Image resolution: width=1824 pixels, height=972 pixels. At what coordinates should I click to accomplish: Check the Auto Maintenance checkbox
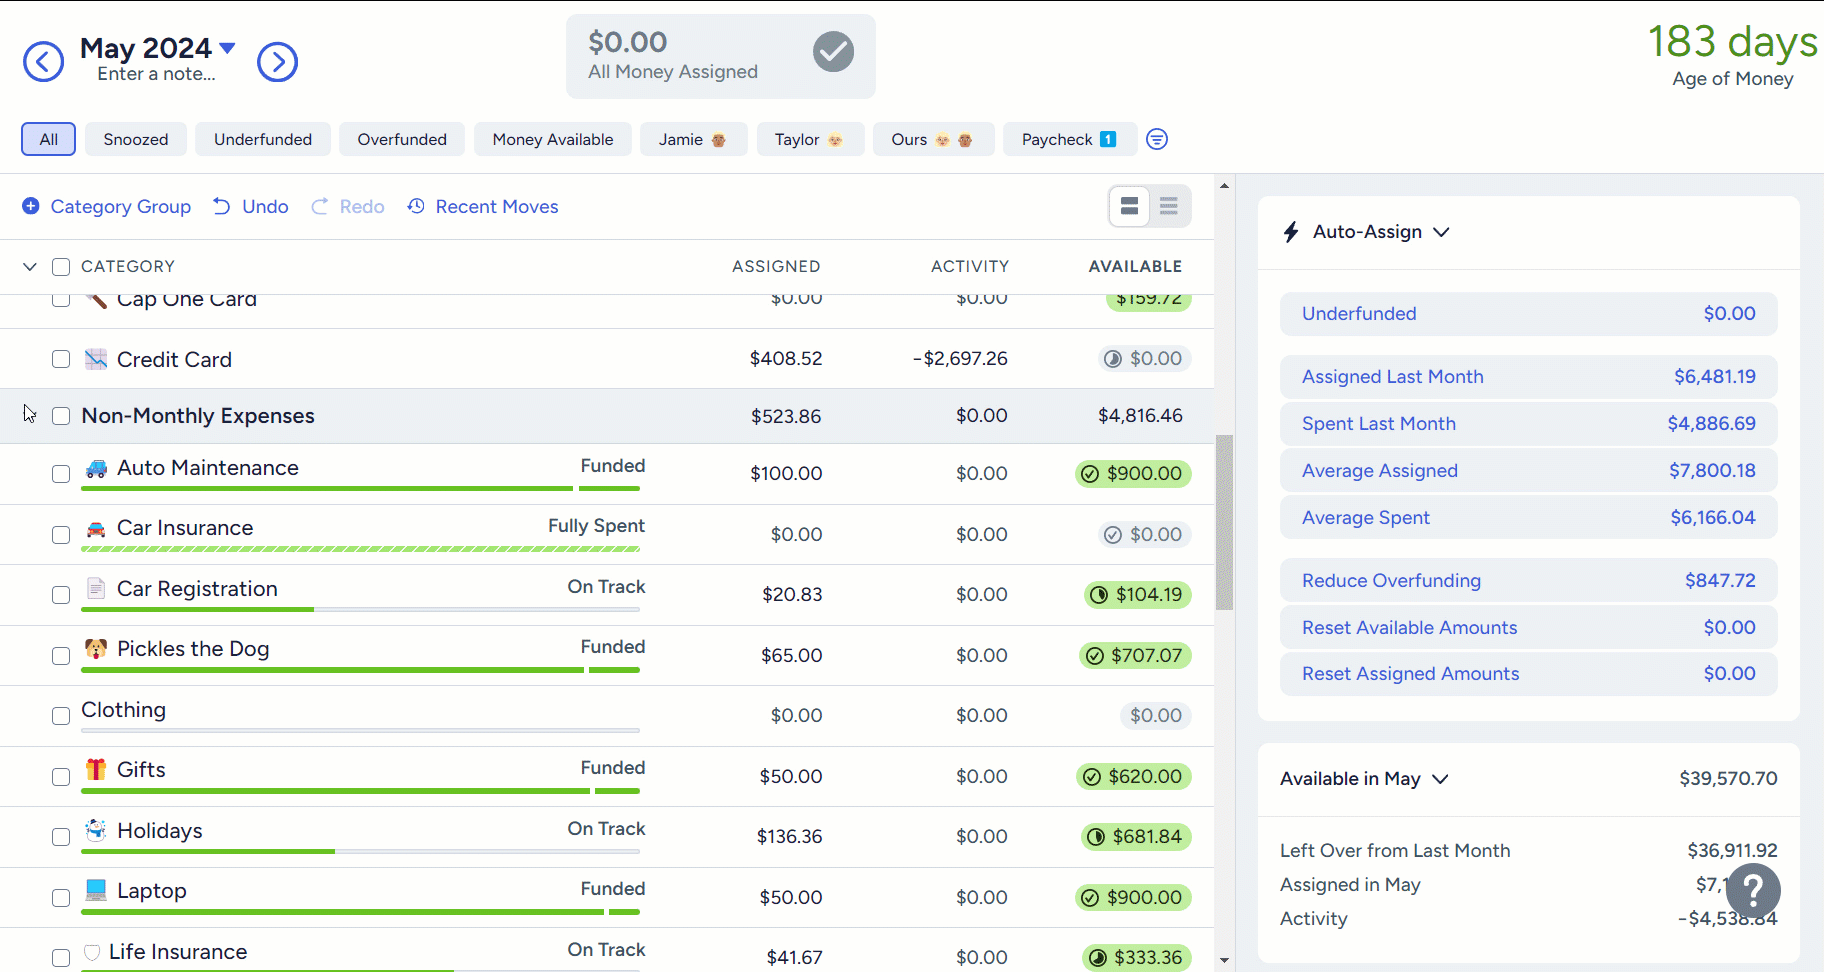(x=61, y=474)
